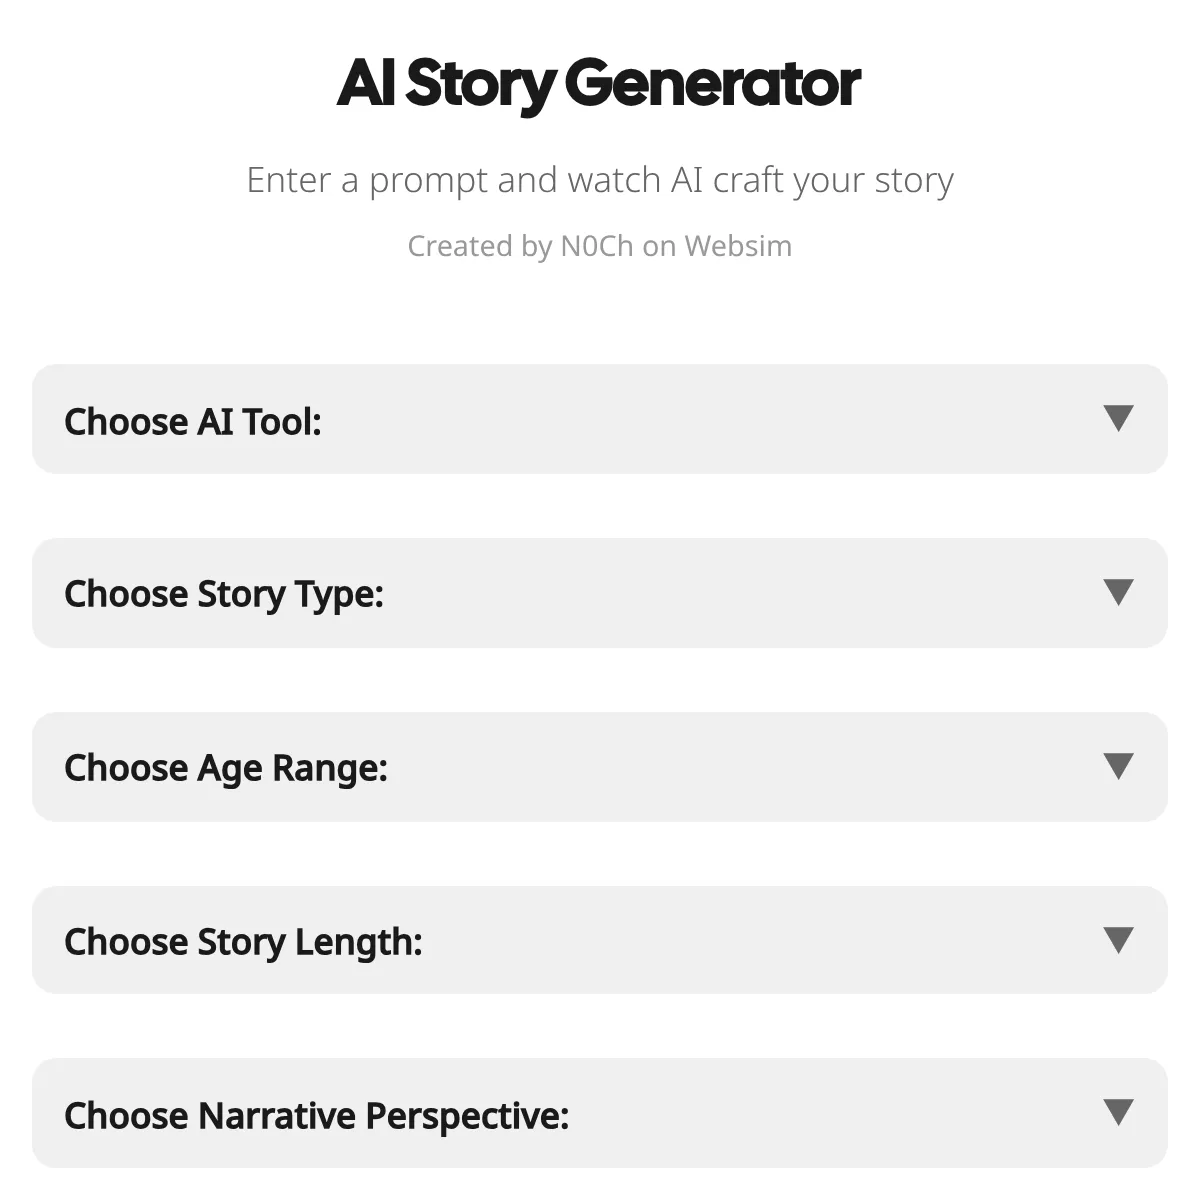
Task: Click the Websim name in credits
Action: [738, 246]
